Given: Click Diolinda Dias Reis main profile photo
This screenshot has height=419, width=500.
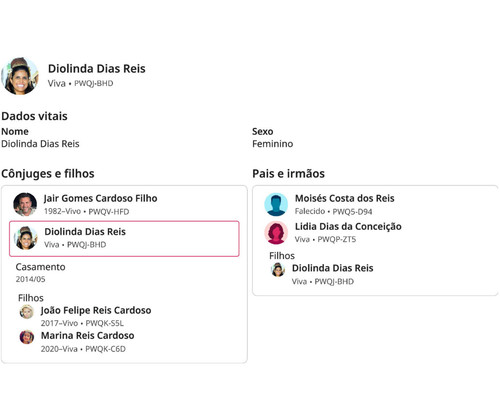Looking at the screenshot, I should coord(20,76).
